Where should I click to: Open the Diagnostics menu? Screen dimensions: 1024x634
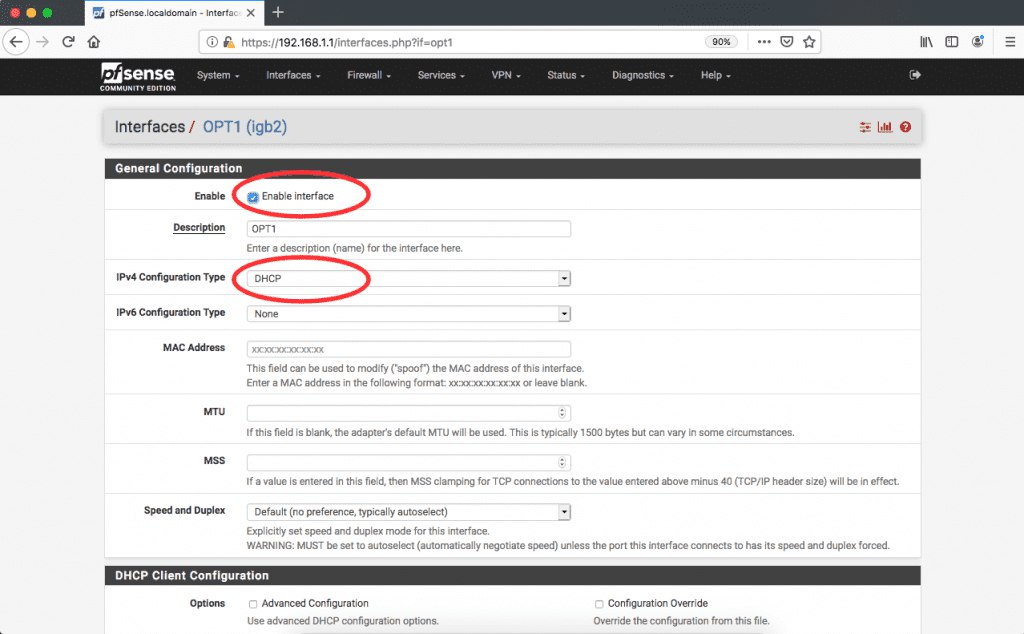[643, 75]
